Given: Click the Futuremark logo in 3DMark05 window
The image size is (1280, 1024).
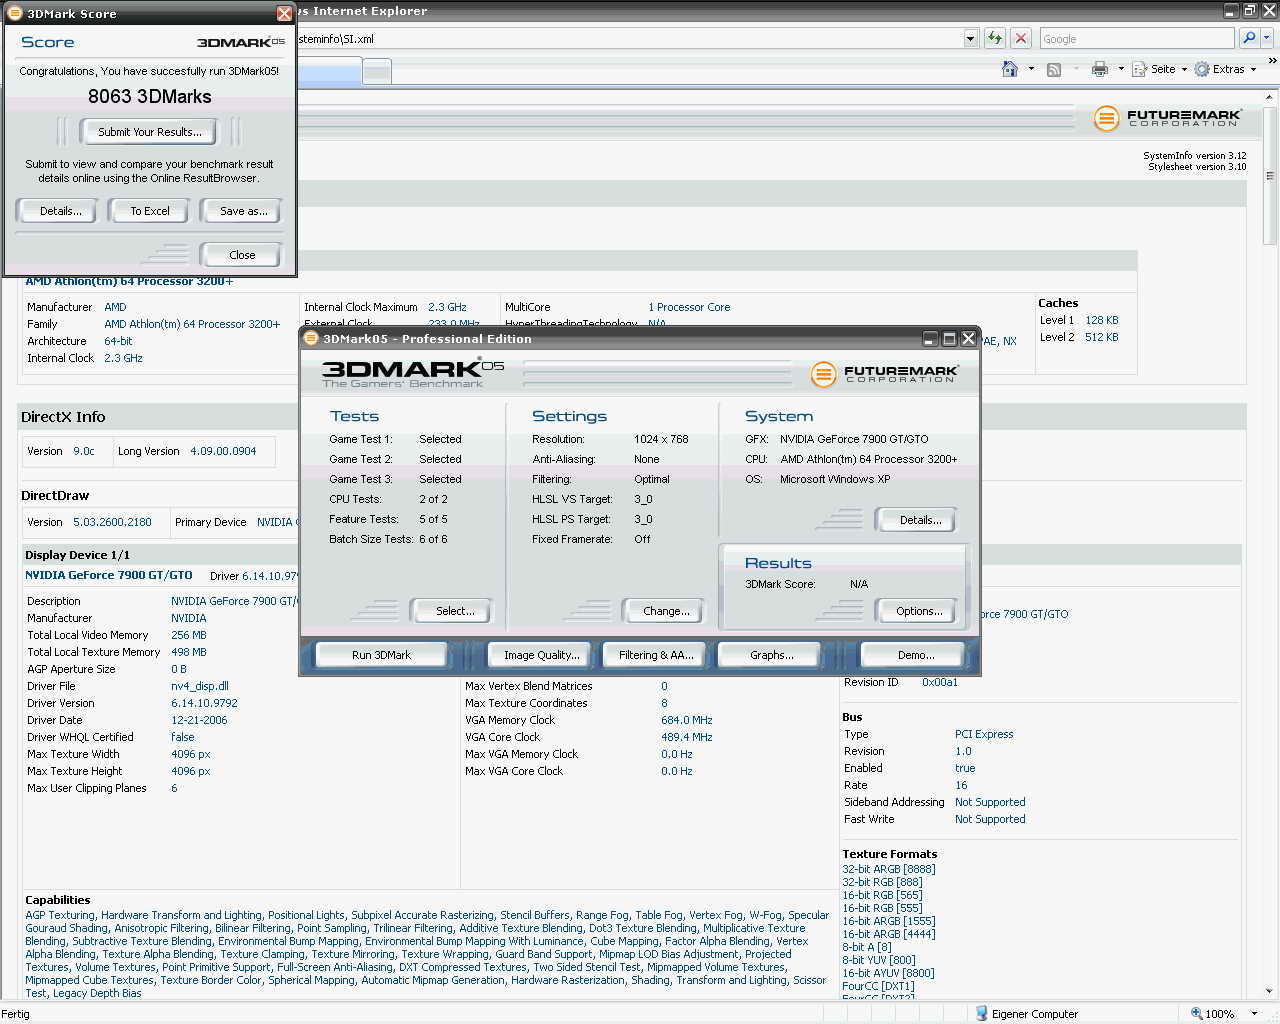Looking at the screenshot, I should 884,374.
